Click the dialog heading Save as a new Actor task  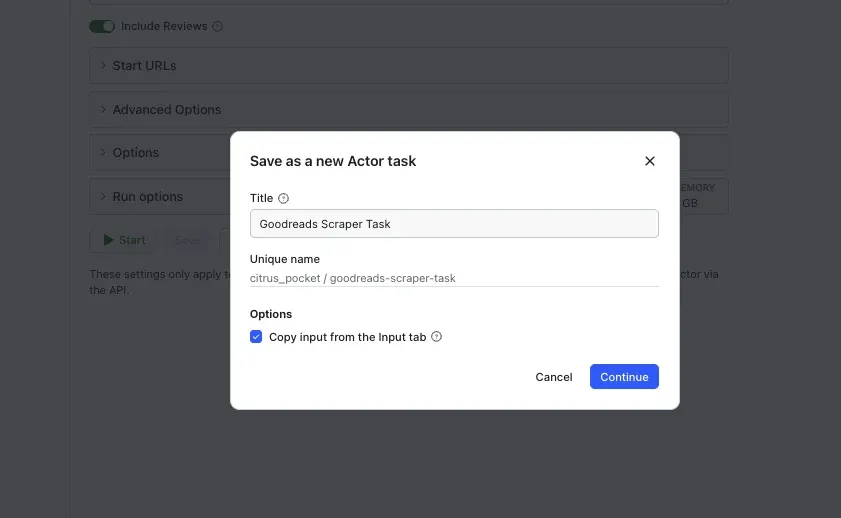click(x=333, y=161)
